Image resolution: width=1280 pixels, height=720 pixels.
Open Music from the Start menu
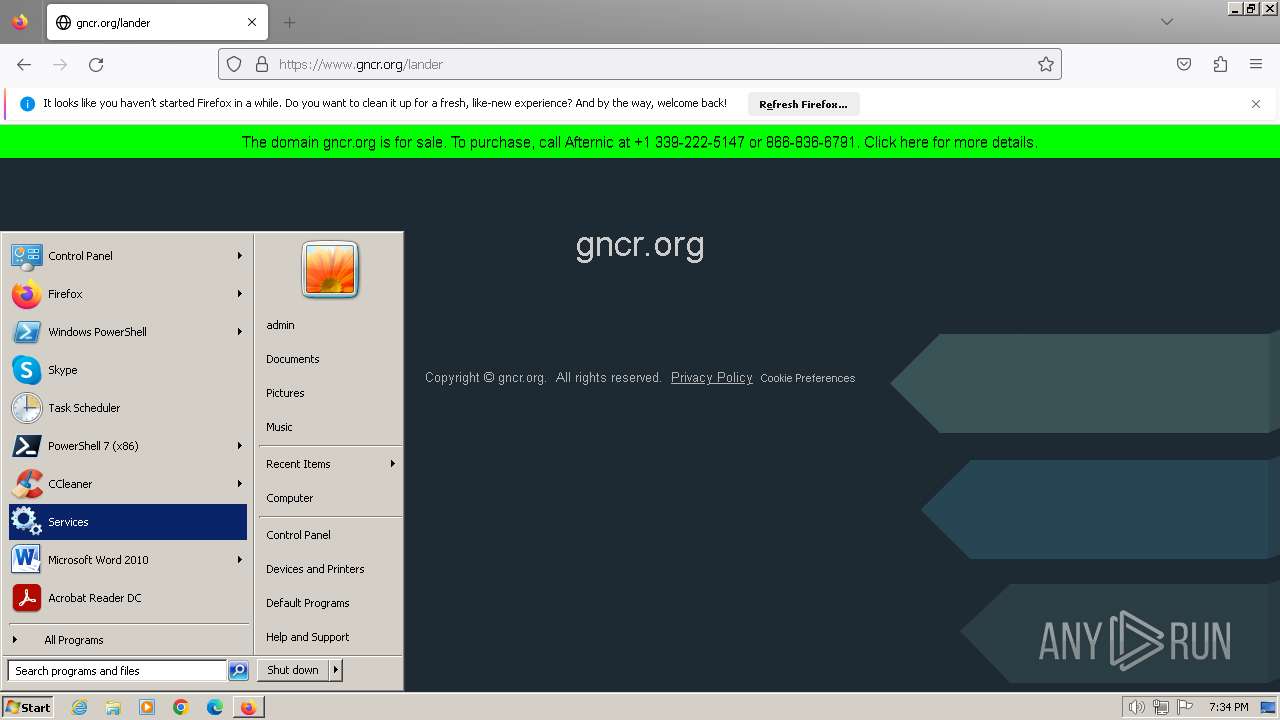click(x=279, y=427)
